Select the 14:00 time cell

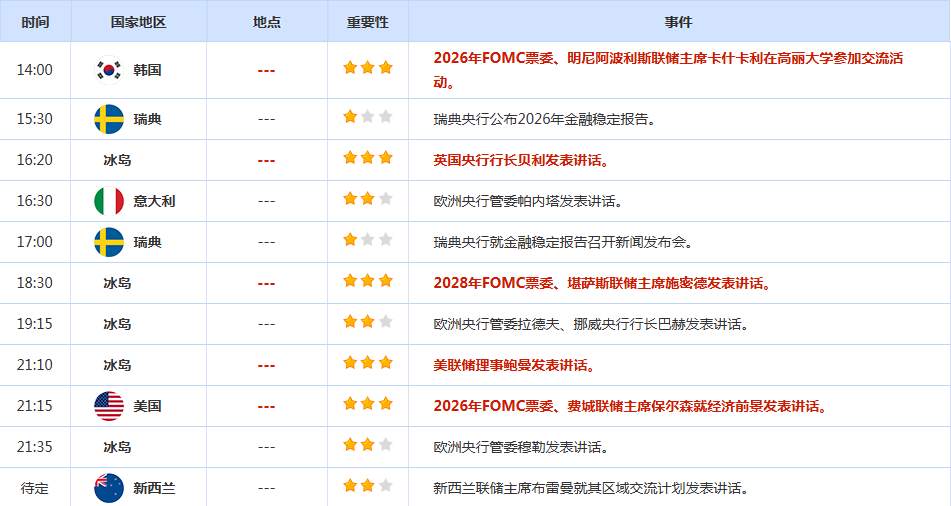[x=35, y=70]
